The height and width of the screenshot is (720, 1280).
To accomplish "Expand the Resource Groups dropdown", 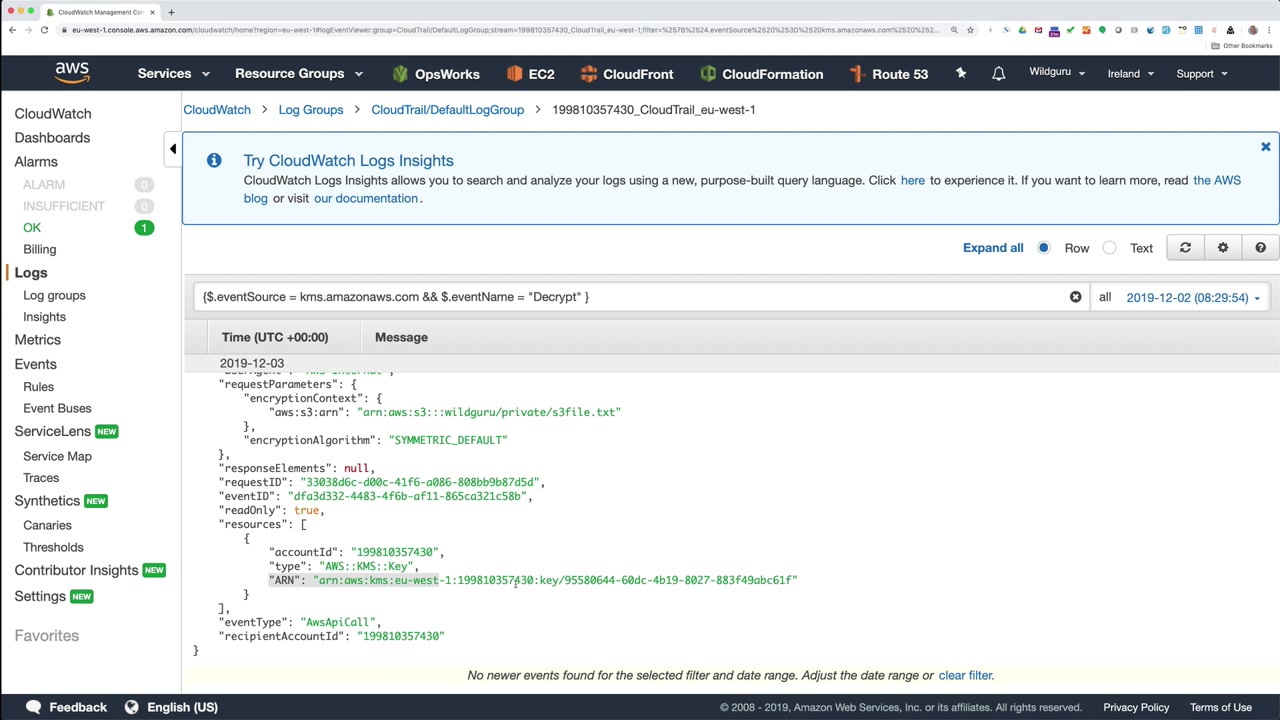I will (298, 74).
